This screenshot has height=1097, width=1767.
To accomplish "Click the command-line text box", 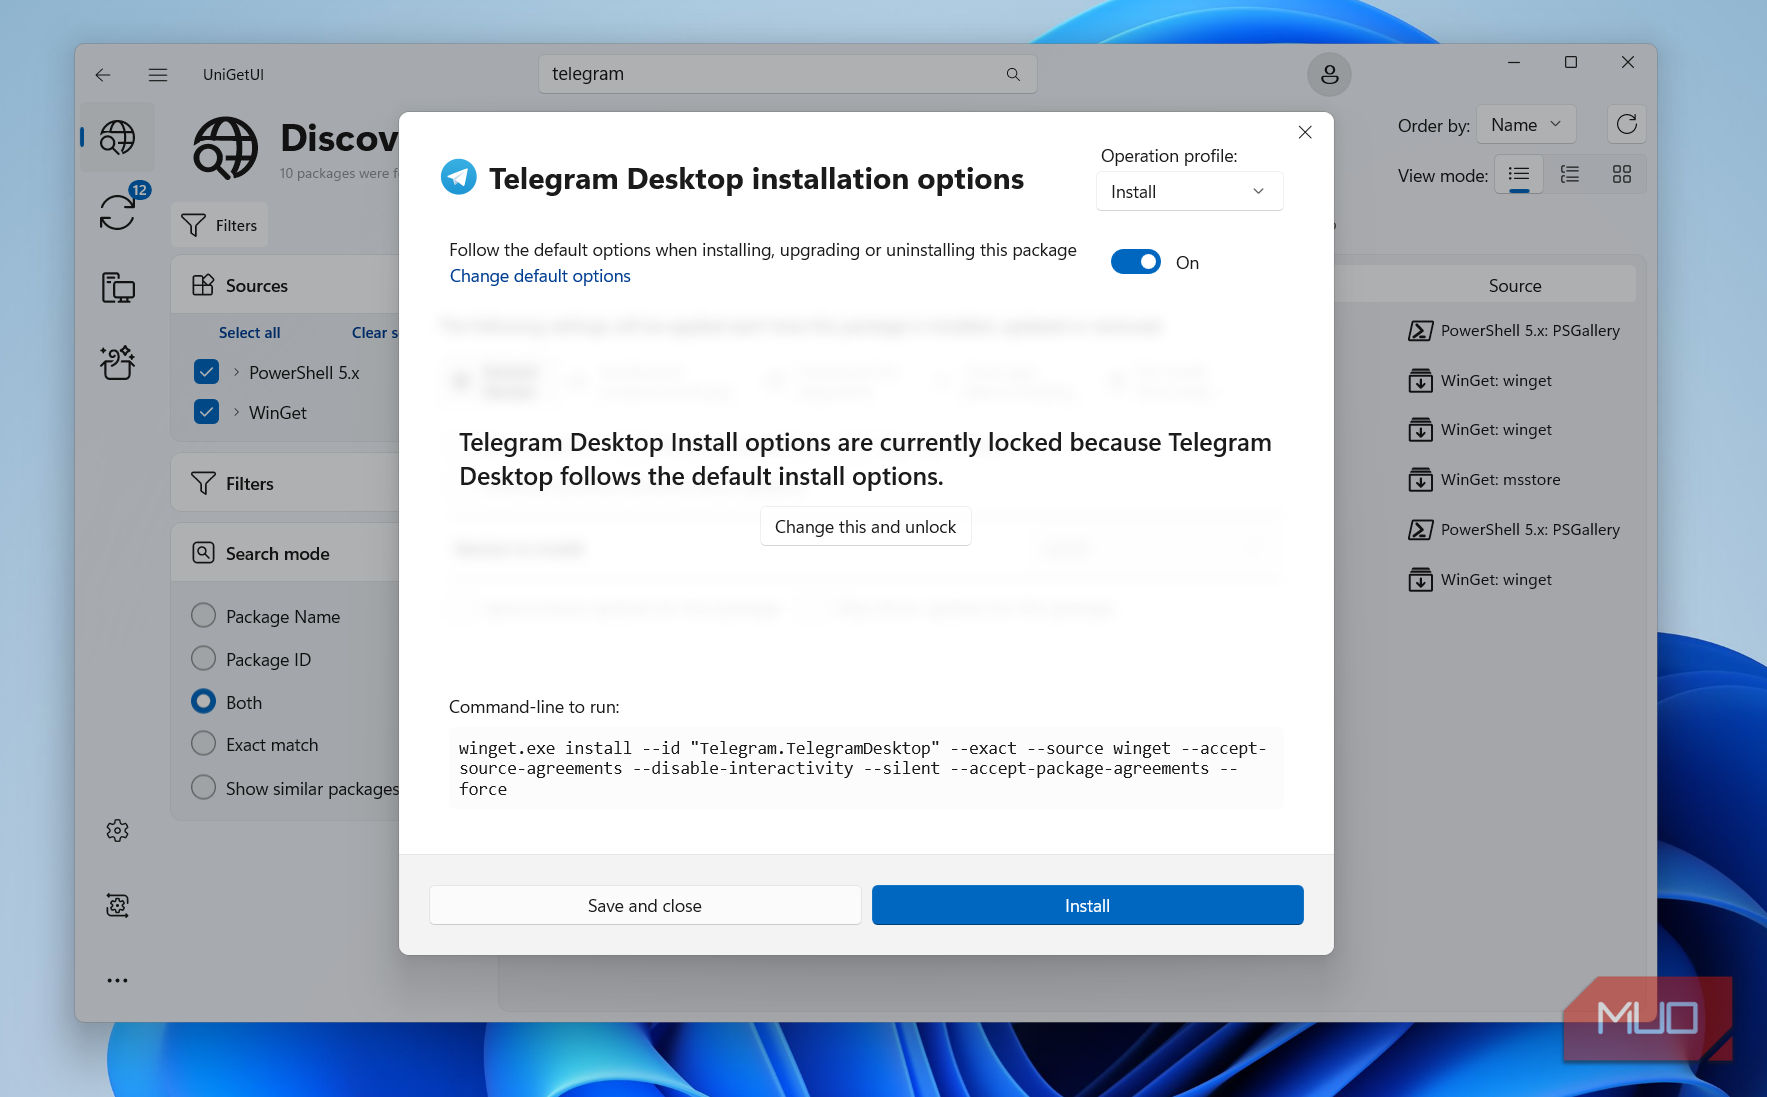I will (865, 768).
